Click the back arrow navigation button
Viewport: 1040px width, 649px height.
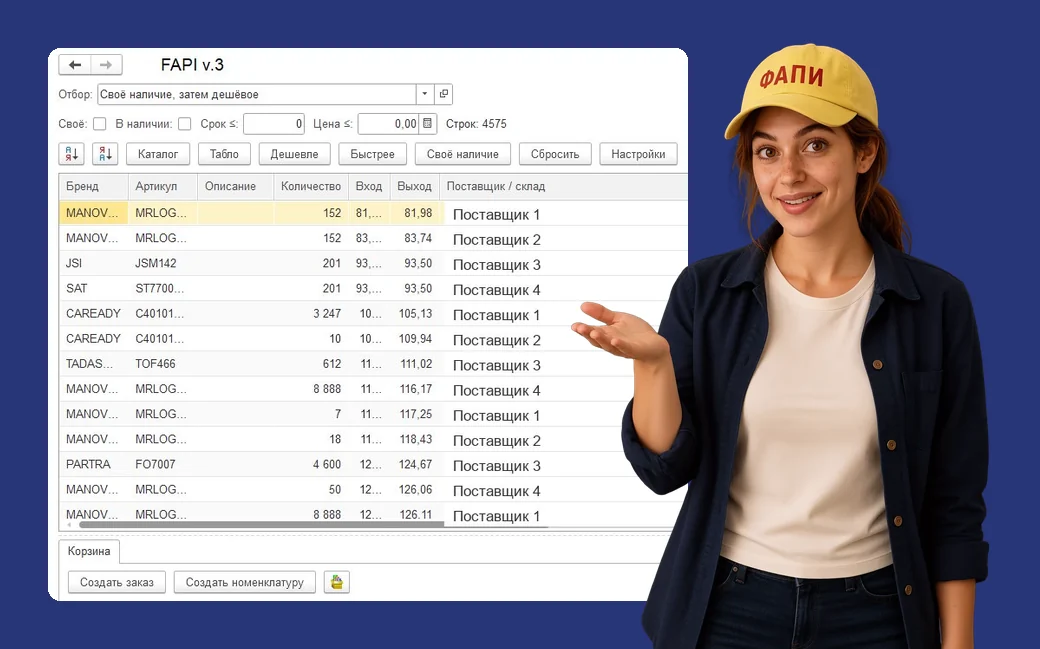pyautogui.click(x=75, y=64)
